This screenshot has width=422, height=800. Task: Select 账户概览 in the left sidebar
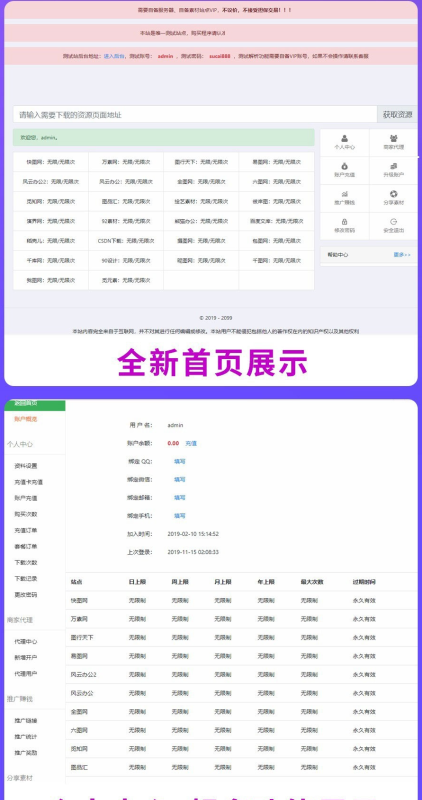coord(26,419)
